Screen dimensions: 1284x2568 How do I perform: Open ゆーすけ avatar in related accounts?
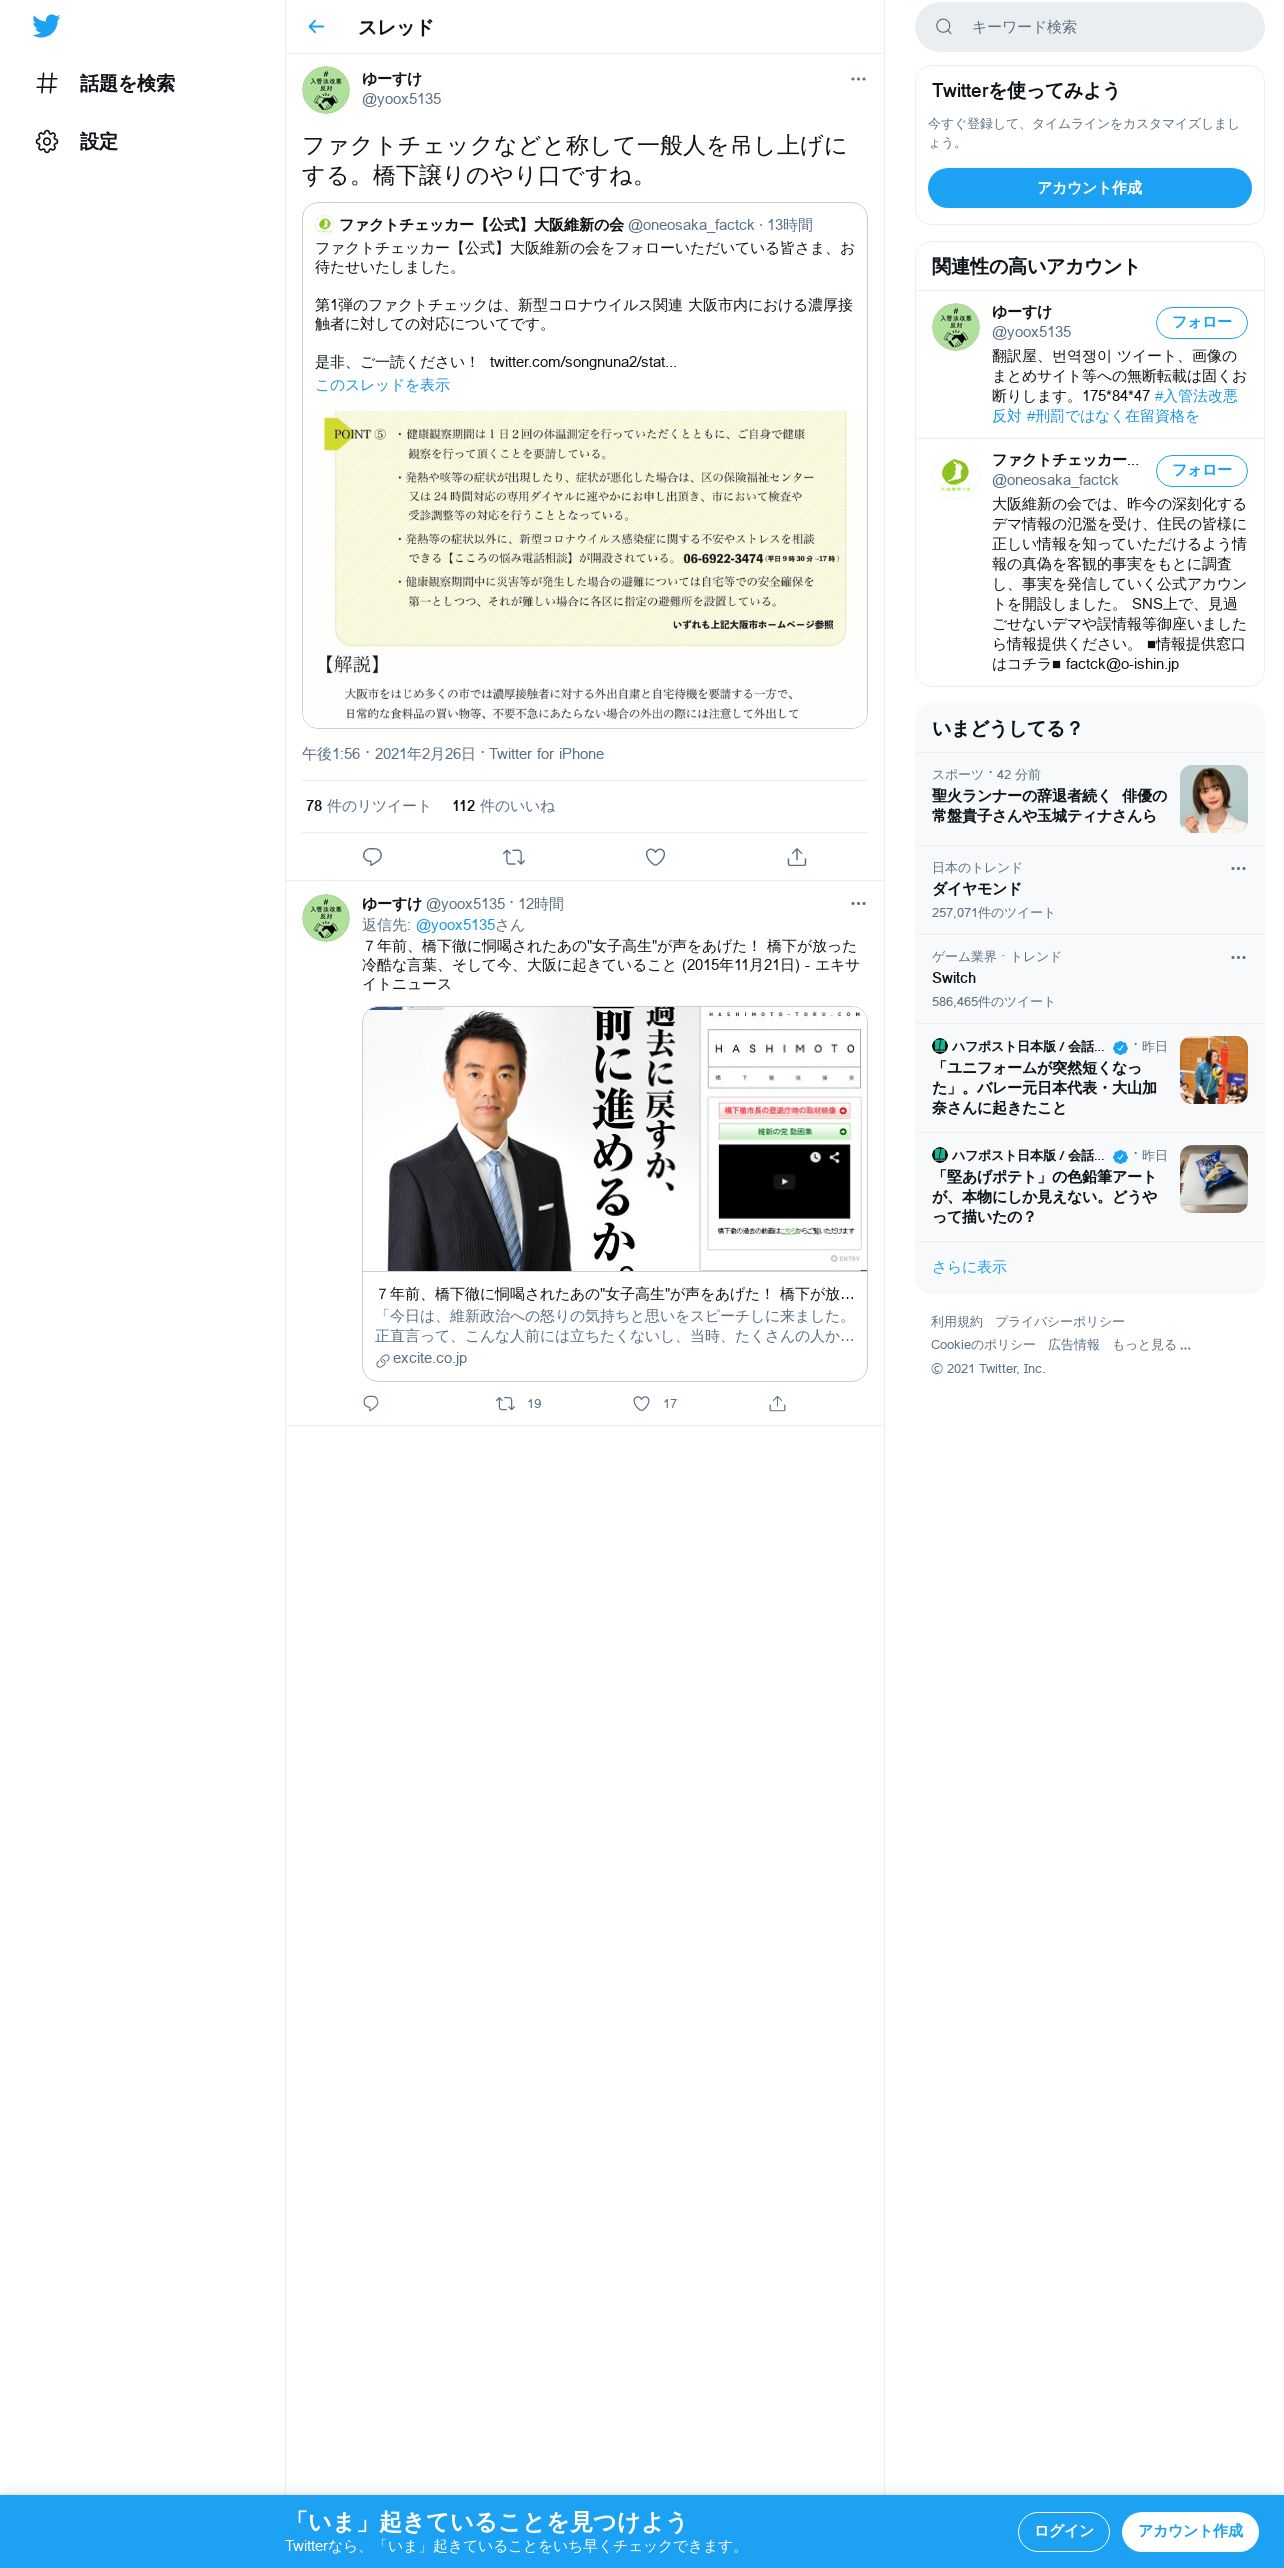956,327
